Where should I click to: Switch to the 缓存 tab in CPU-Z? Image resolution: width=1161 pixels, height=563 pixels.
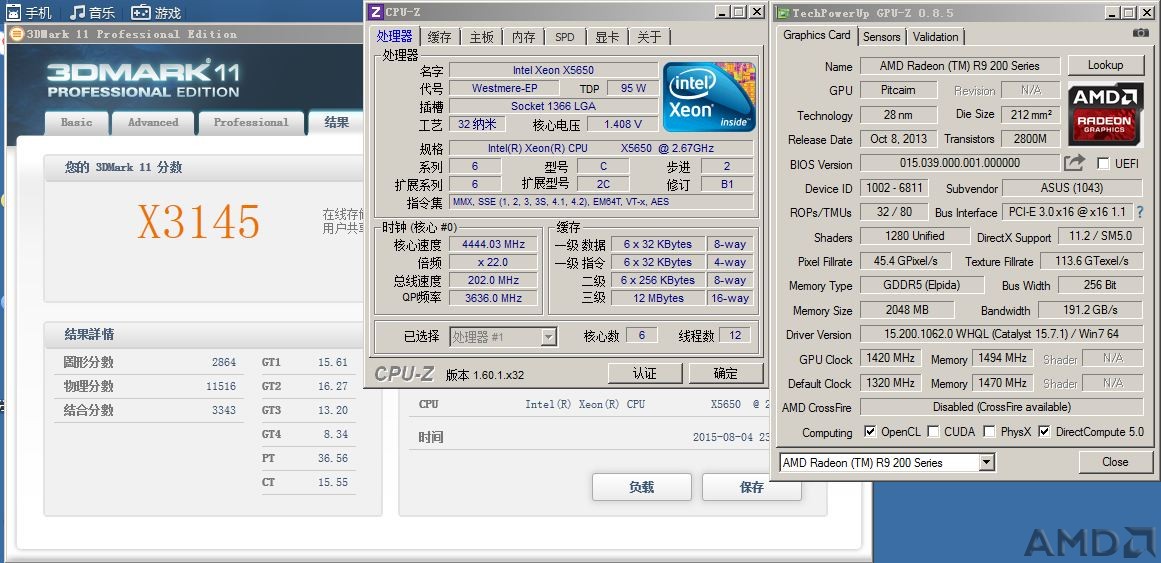tap(440, 37)
